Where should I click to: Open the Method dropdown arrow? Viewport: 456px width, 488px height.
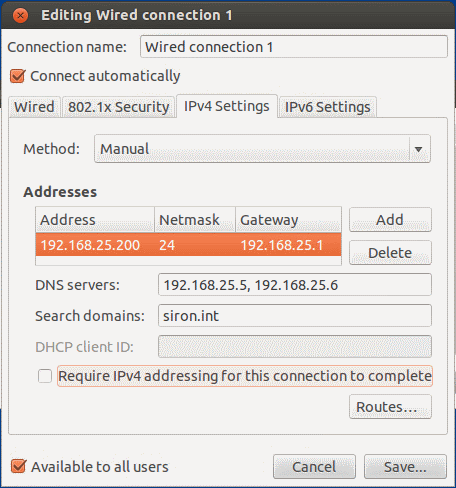[419, 149]
